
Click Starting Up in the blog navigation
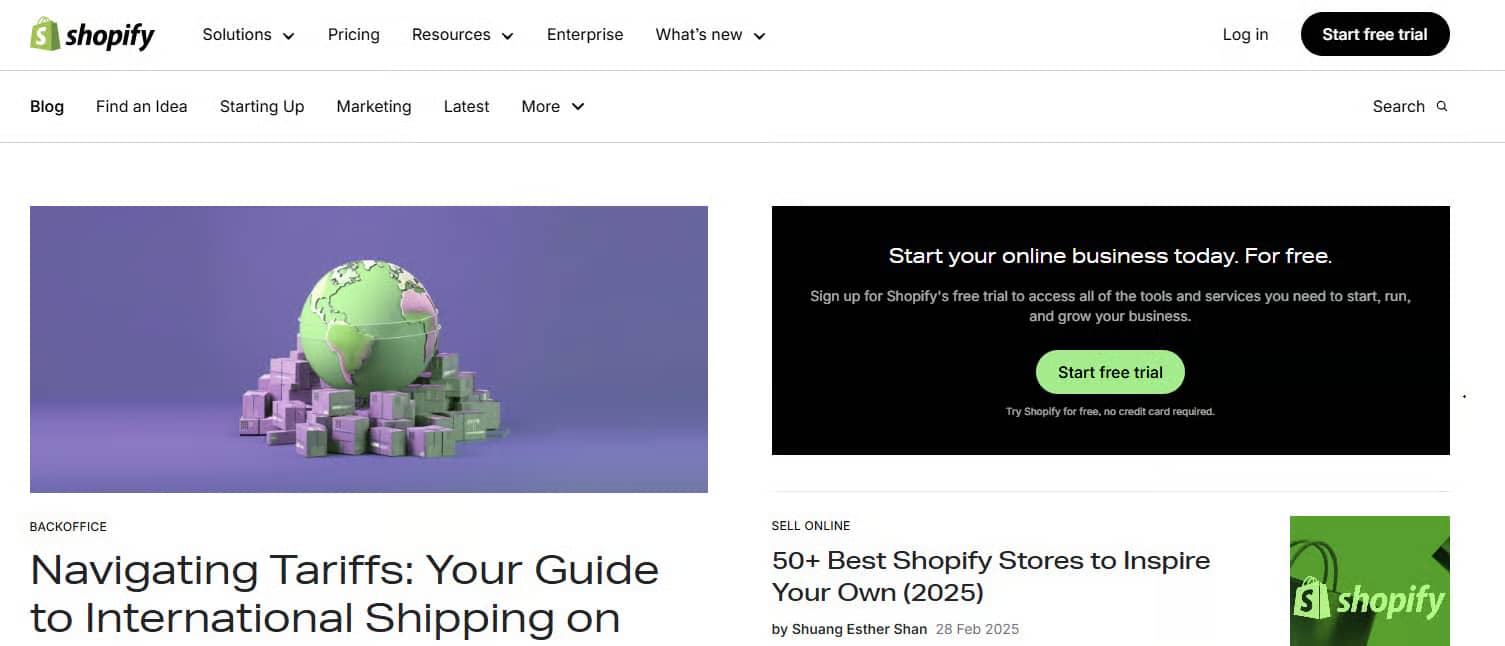click(x=261, y=106)
